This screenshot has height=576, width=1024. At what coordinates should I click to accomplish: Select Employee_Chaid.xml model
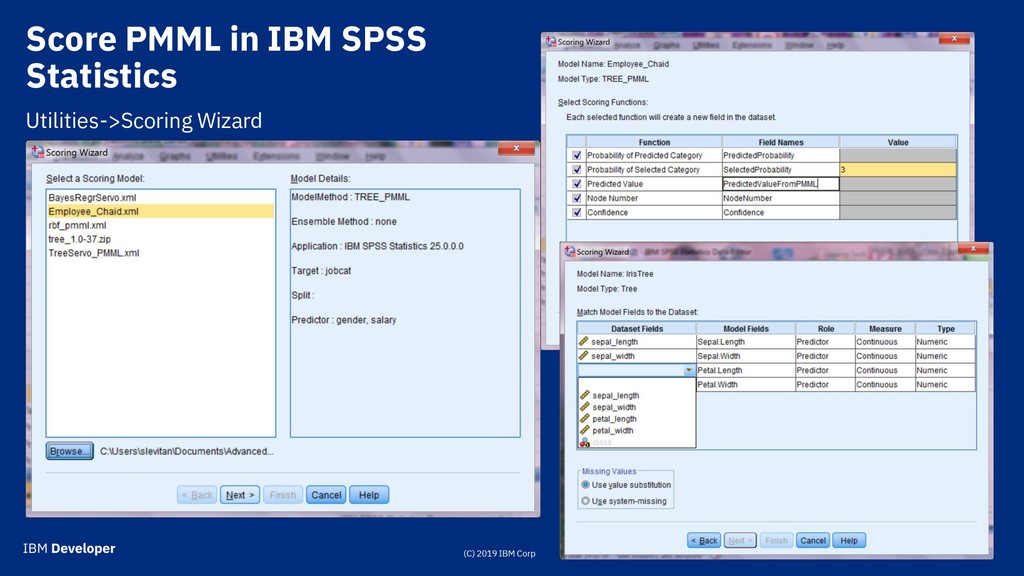click(160, 211)
